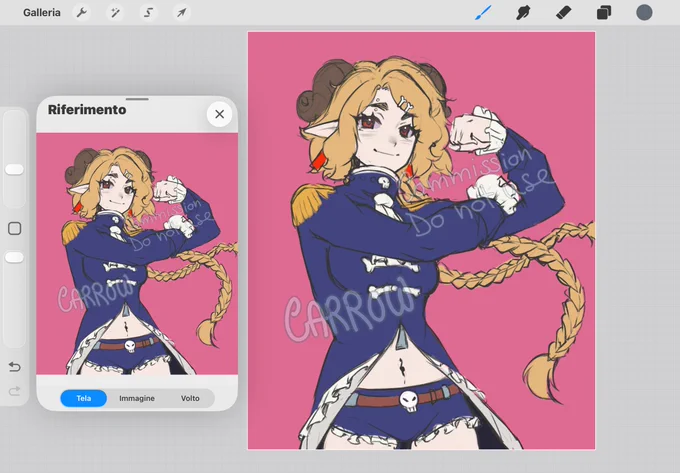Switch reference source to Tela
The width and height of the screenshot is (680, 473).
point(84,398)
